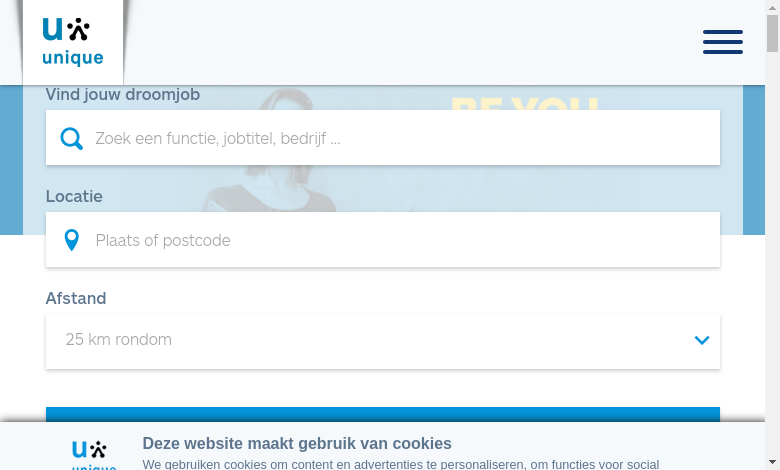Click the magnifying glass search icon
Viewport: 780px width, 470px height.
[72, 138]
